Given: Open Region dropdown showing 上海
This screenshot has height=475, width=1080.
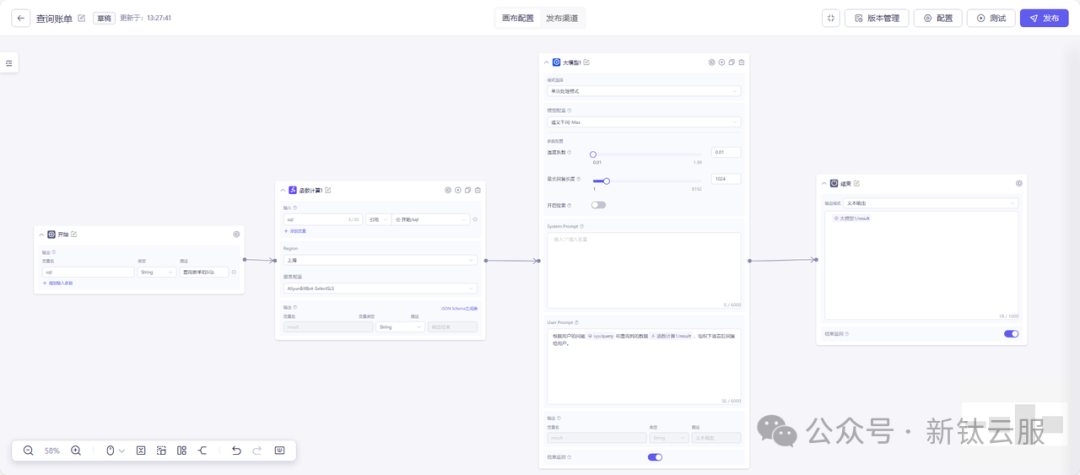Looking at the screenshot, I should [380, 260].
